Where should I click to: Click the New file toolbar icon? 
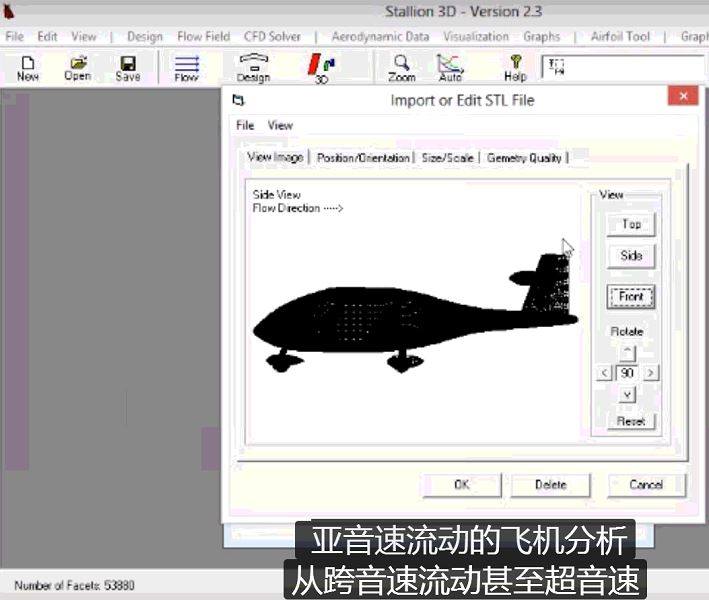tap(28, 67)
